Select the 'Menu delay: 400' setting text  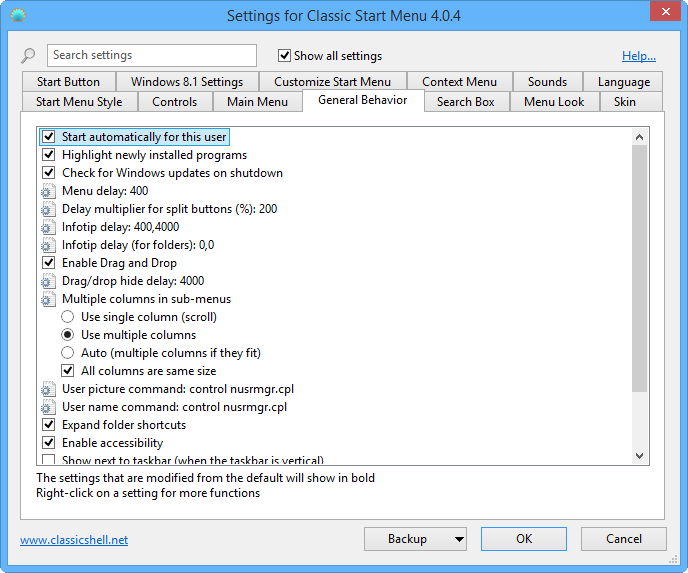pos(105,191)
